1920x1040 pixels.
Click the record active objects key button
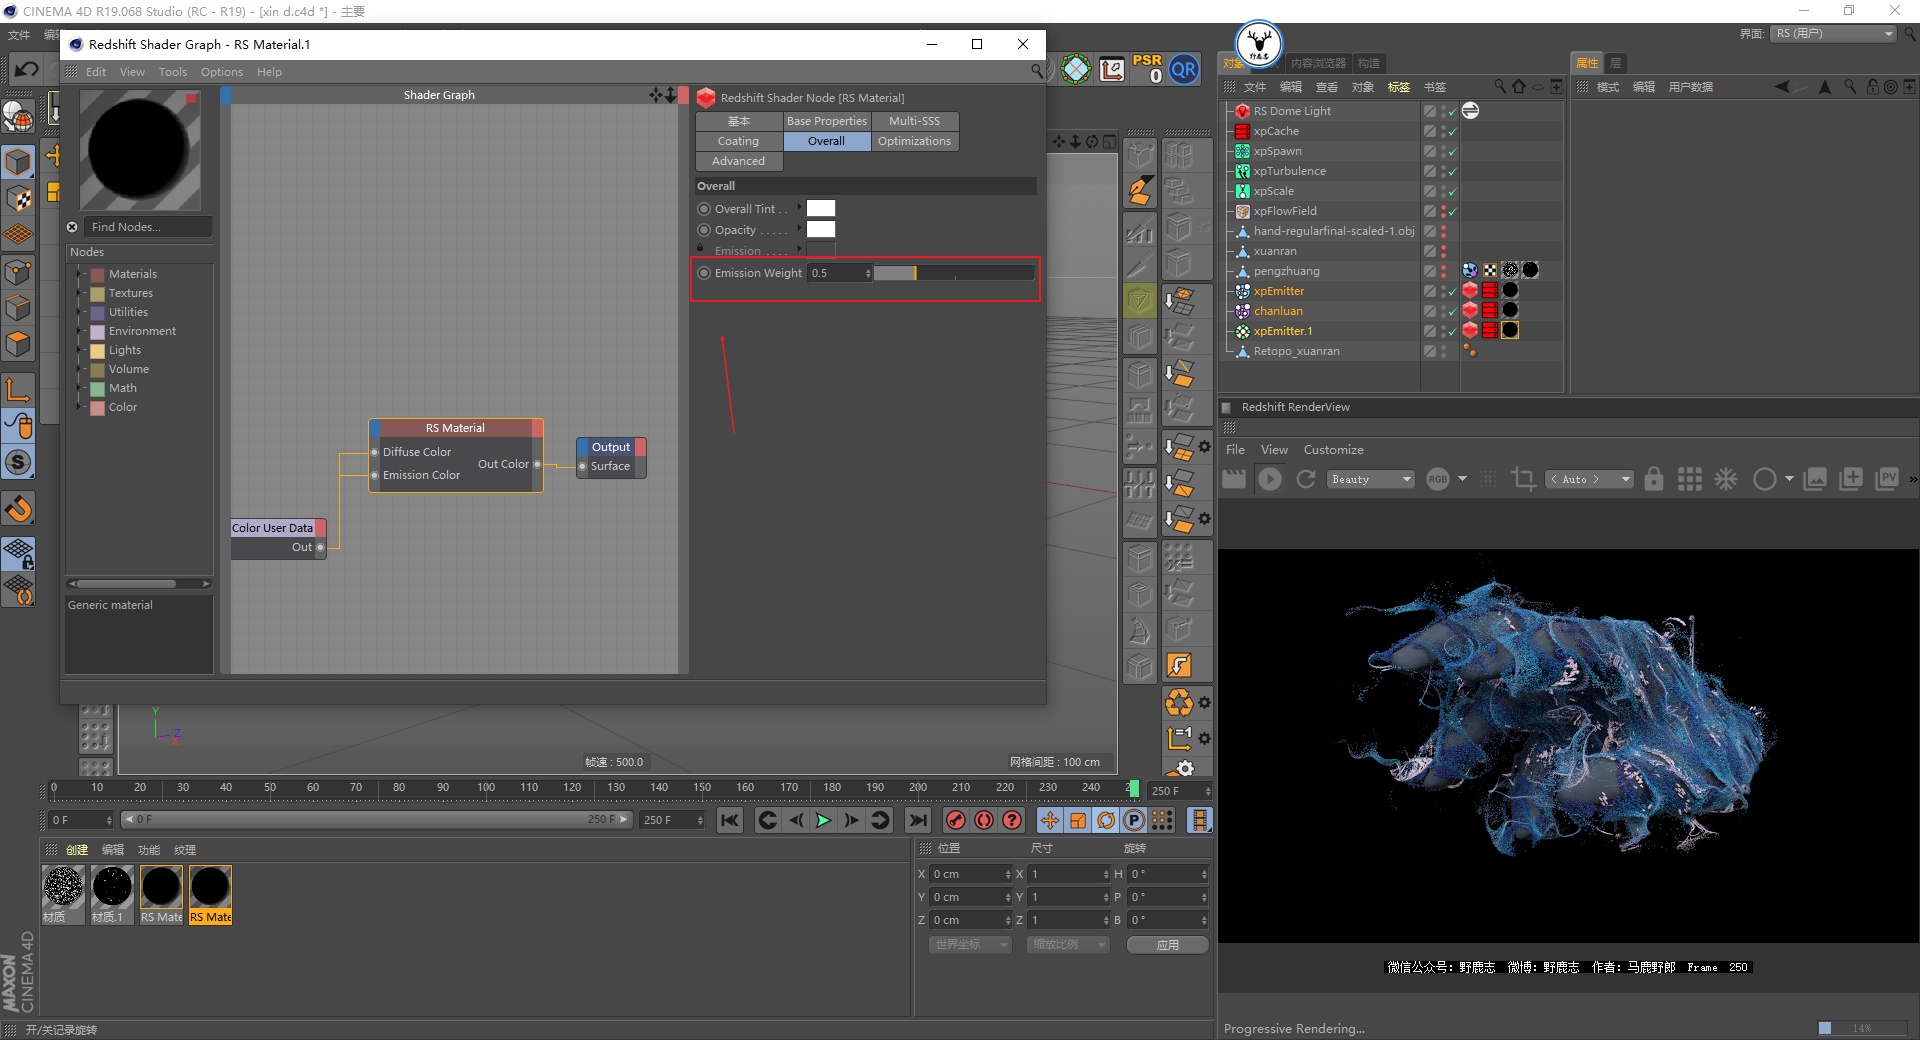click(x=956, y=820)
